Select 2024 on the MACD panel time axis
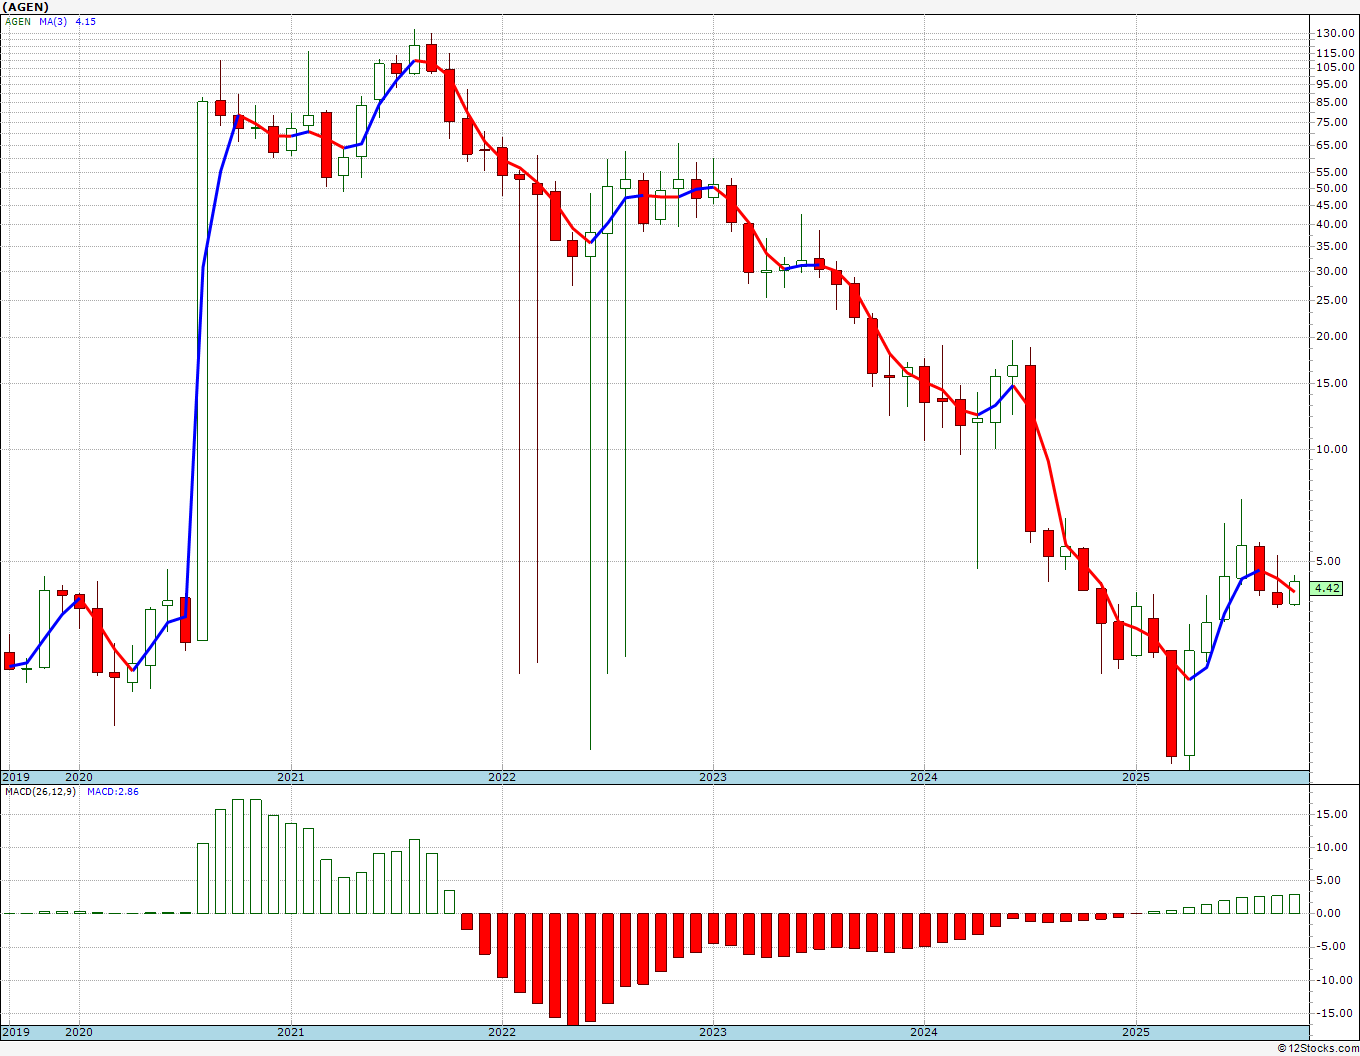 (923, 1032)
